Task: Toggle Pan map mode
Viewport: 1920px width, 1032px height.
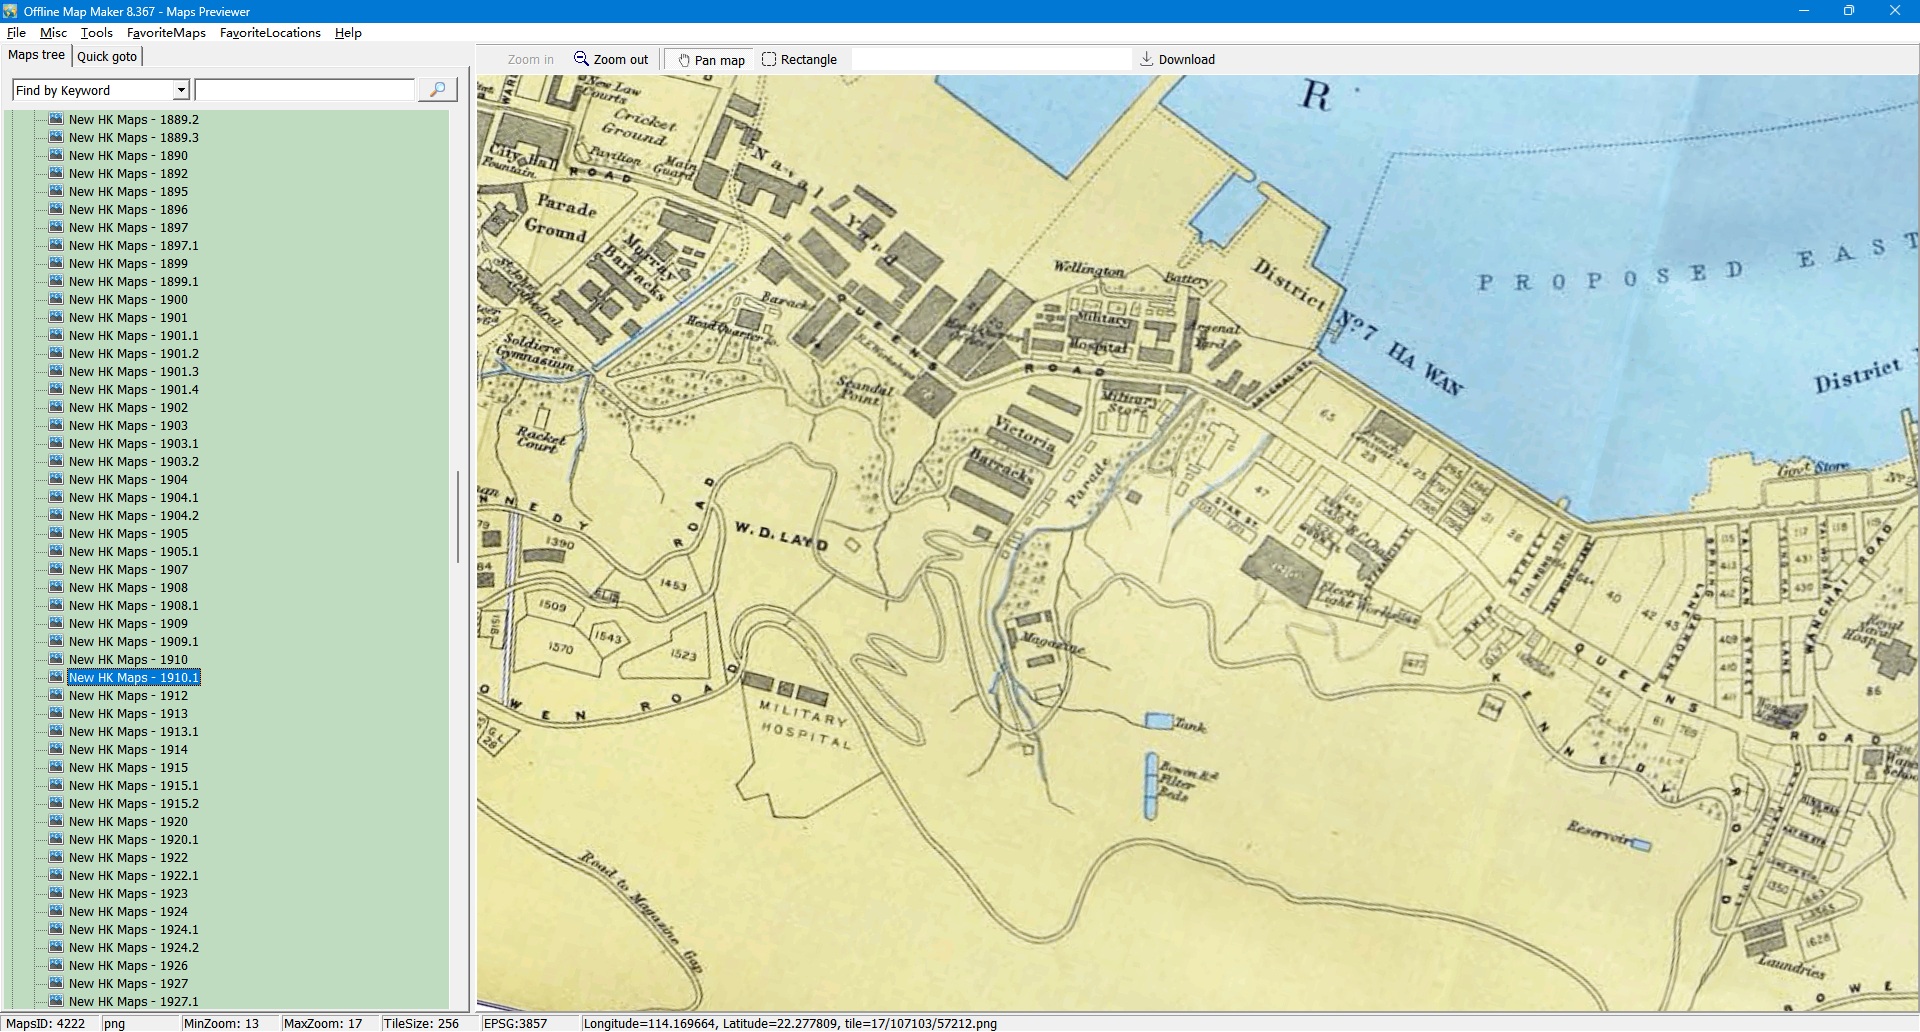Action: [x=711, y=60]
